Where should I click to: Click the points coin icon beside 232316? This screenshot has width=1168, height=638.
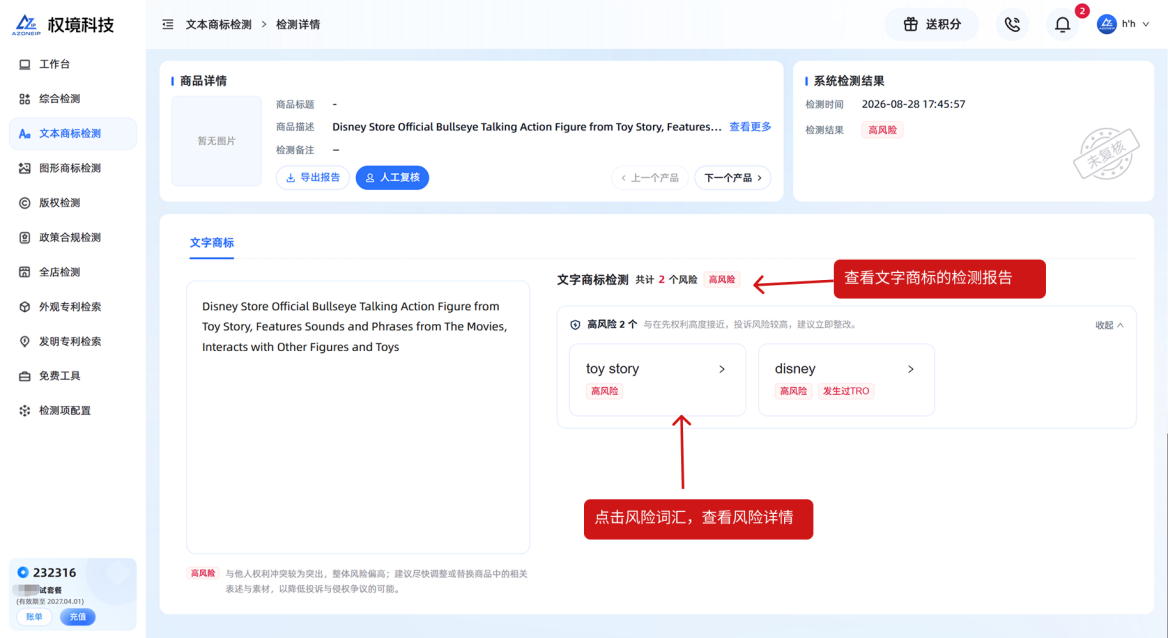coord(23,572)
